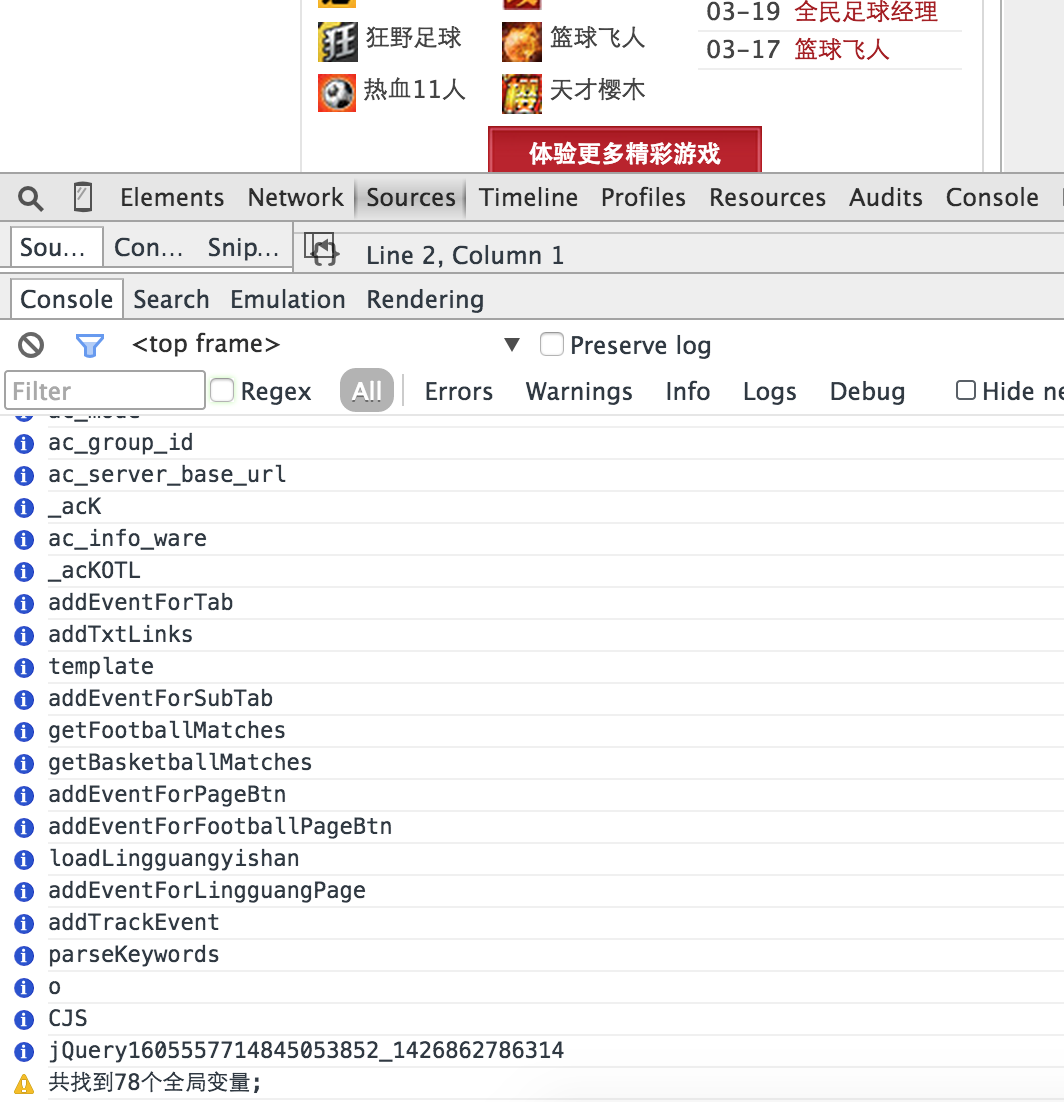Click the jQuery160555 log entry text
Screen dimensions: 1064x1102
pyautogui.click(x=306, y=1051)
